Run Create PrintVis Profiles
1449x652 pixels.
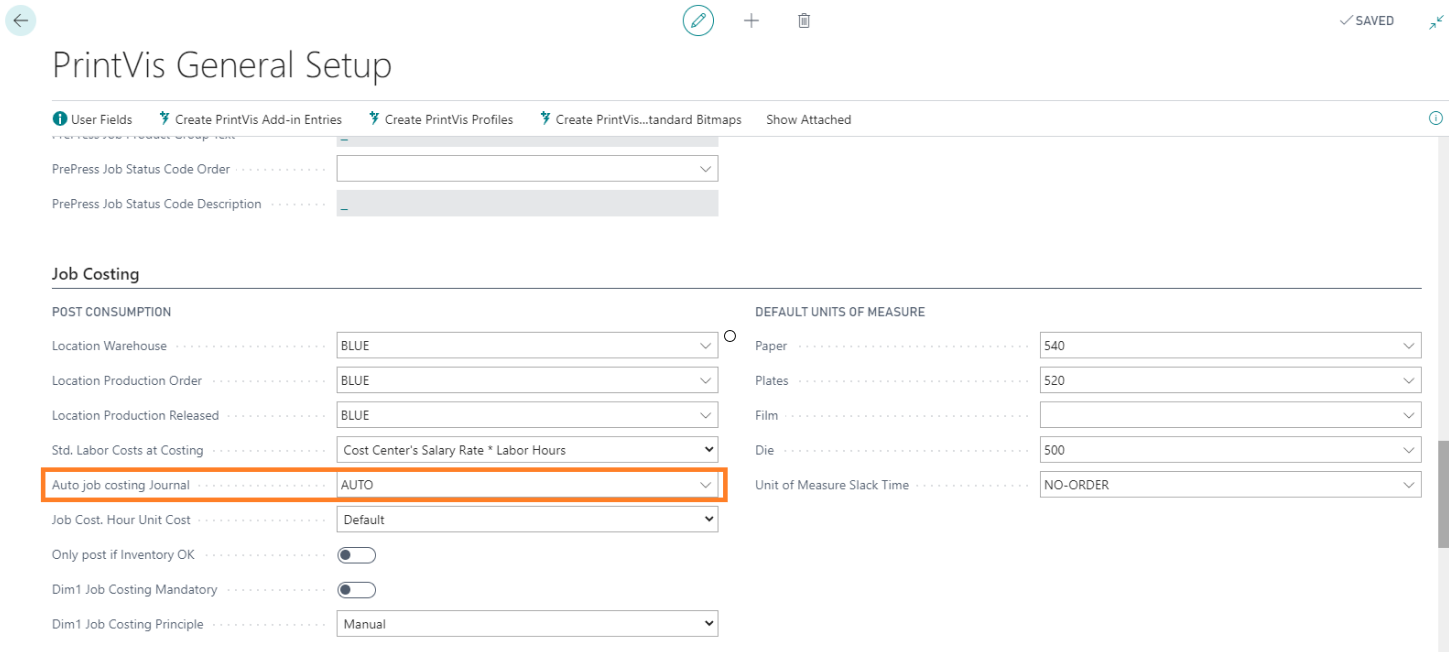point(441,119)
